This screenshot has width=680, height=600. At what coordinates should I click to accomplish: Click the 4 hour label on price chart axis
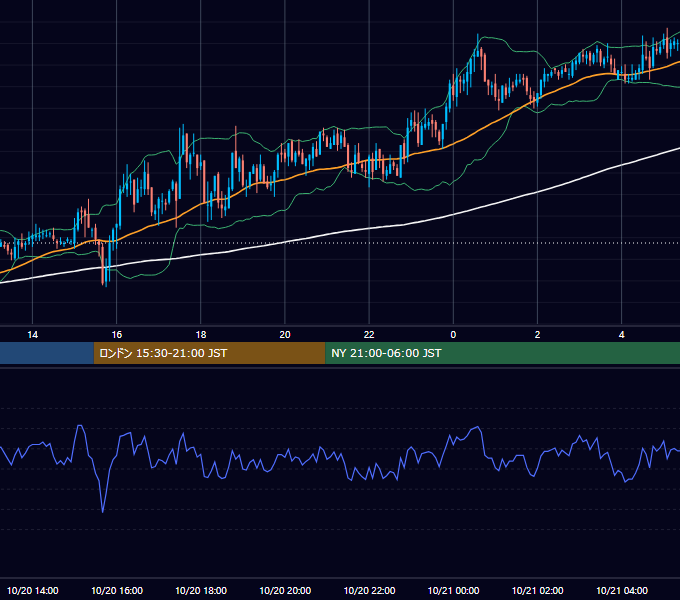621,335
